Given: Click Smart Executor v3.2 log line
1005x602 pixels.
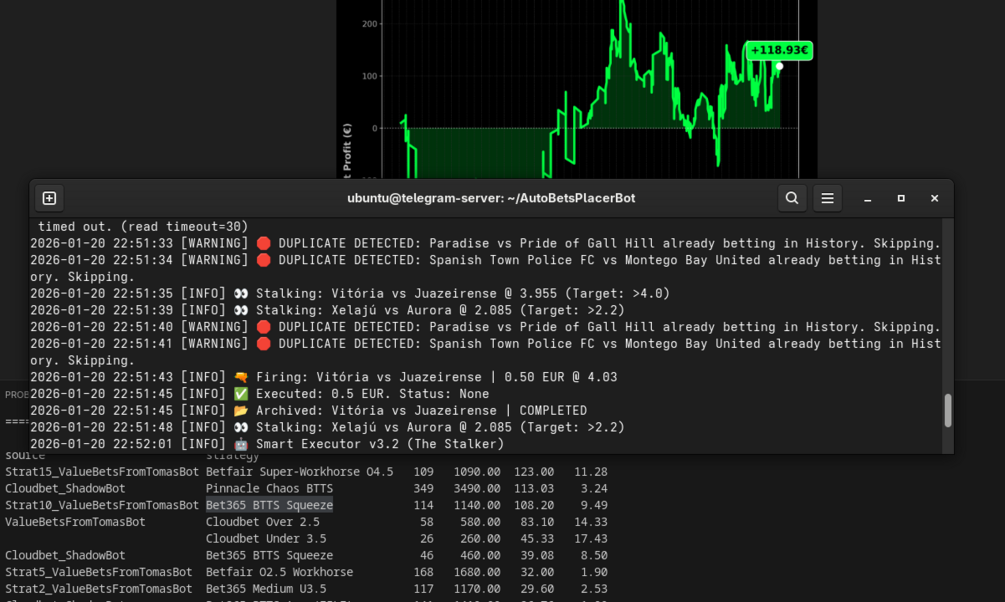Looking at the screenshot, I should tap(267, 444).
